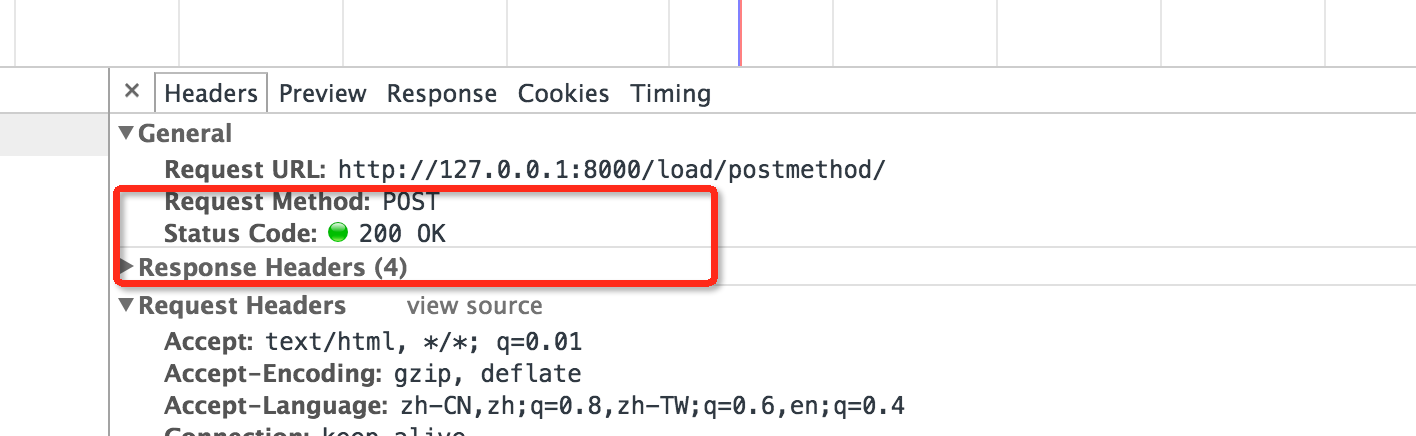1416x436 pixels.
Task: Click the view source link
Action: (474, 305)
